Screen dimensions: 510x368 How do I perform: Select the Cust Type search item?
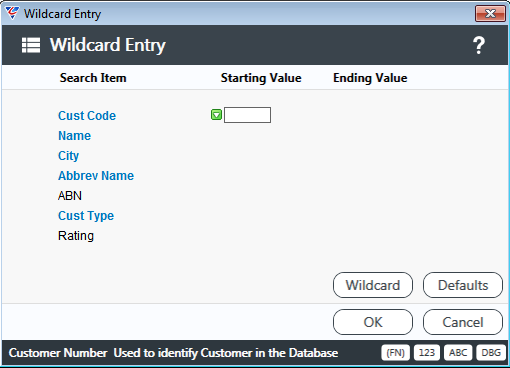click(x=86, y=216)
